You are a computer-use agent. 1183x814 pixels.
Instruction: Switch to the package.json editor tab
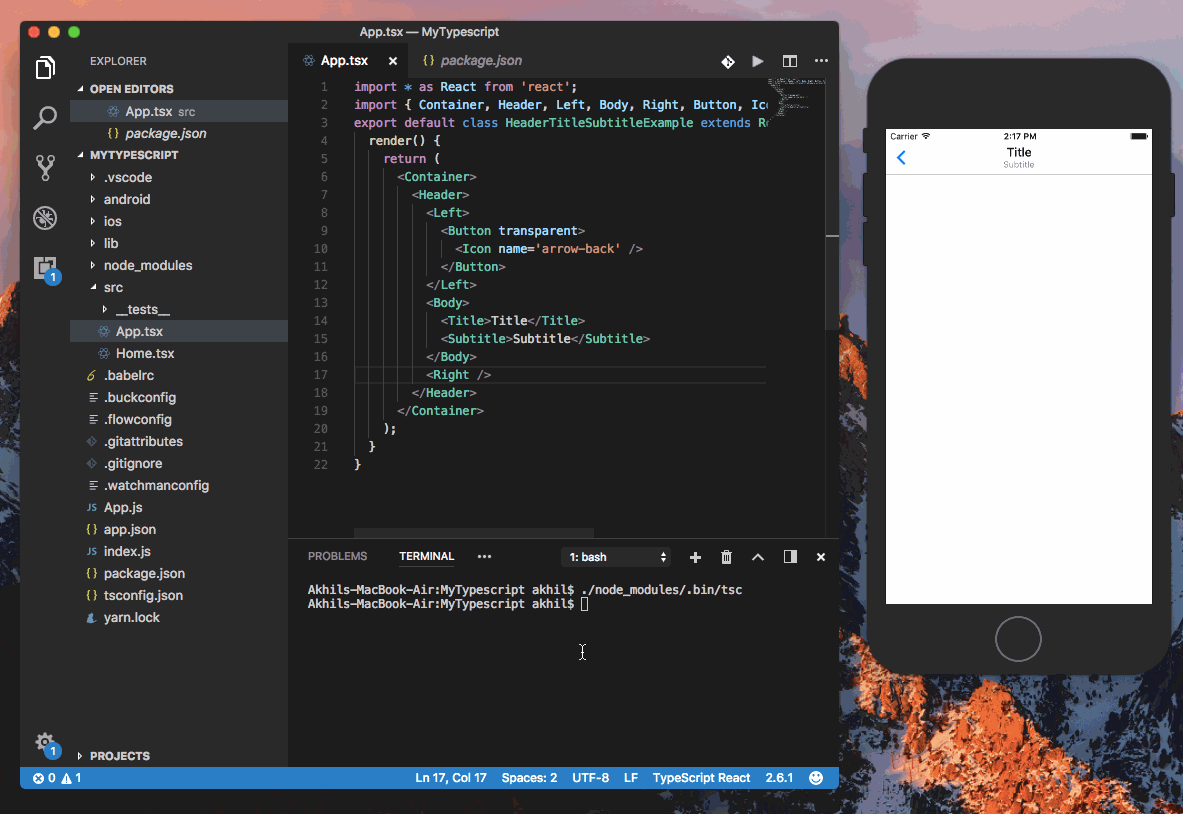tap(472, 60)
